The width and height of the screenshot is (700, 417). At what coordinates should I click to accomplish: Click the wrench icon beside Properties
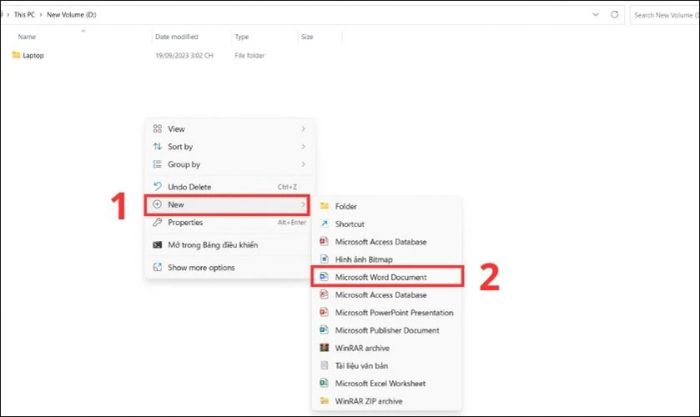point(157,222)
